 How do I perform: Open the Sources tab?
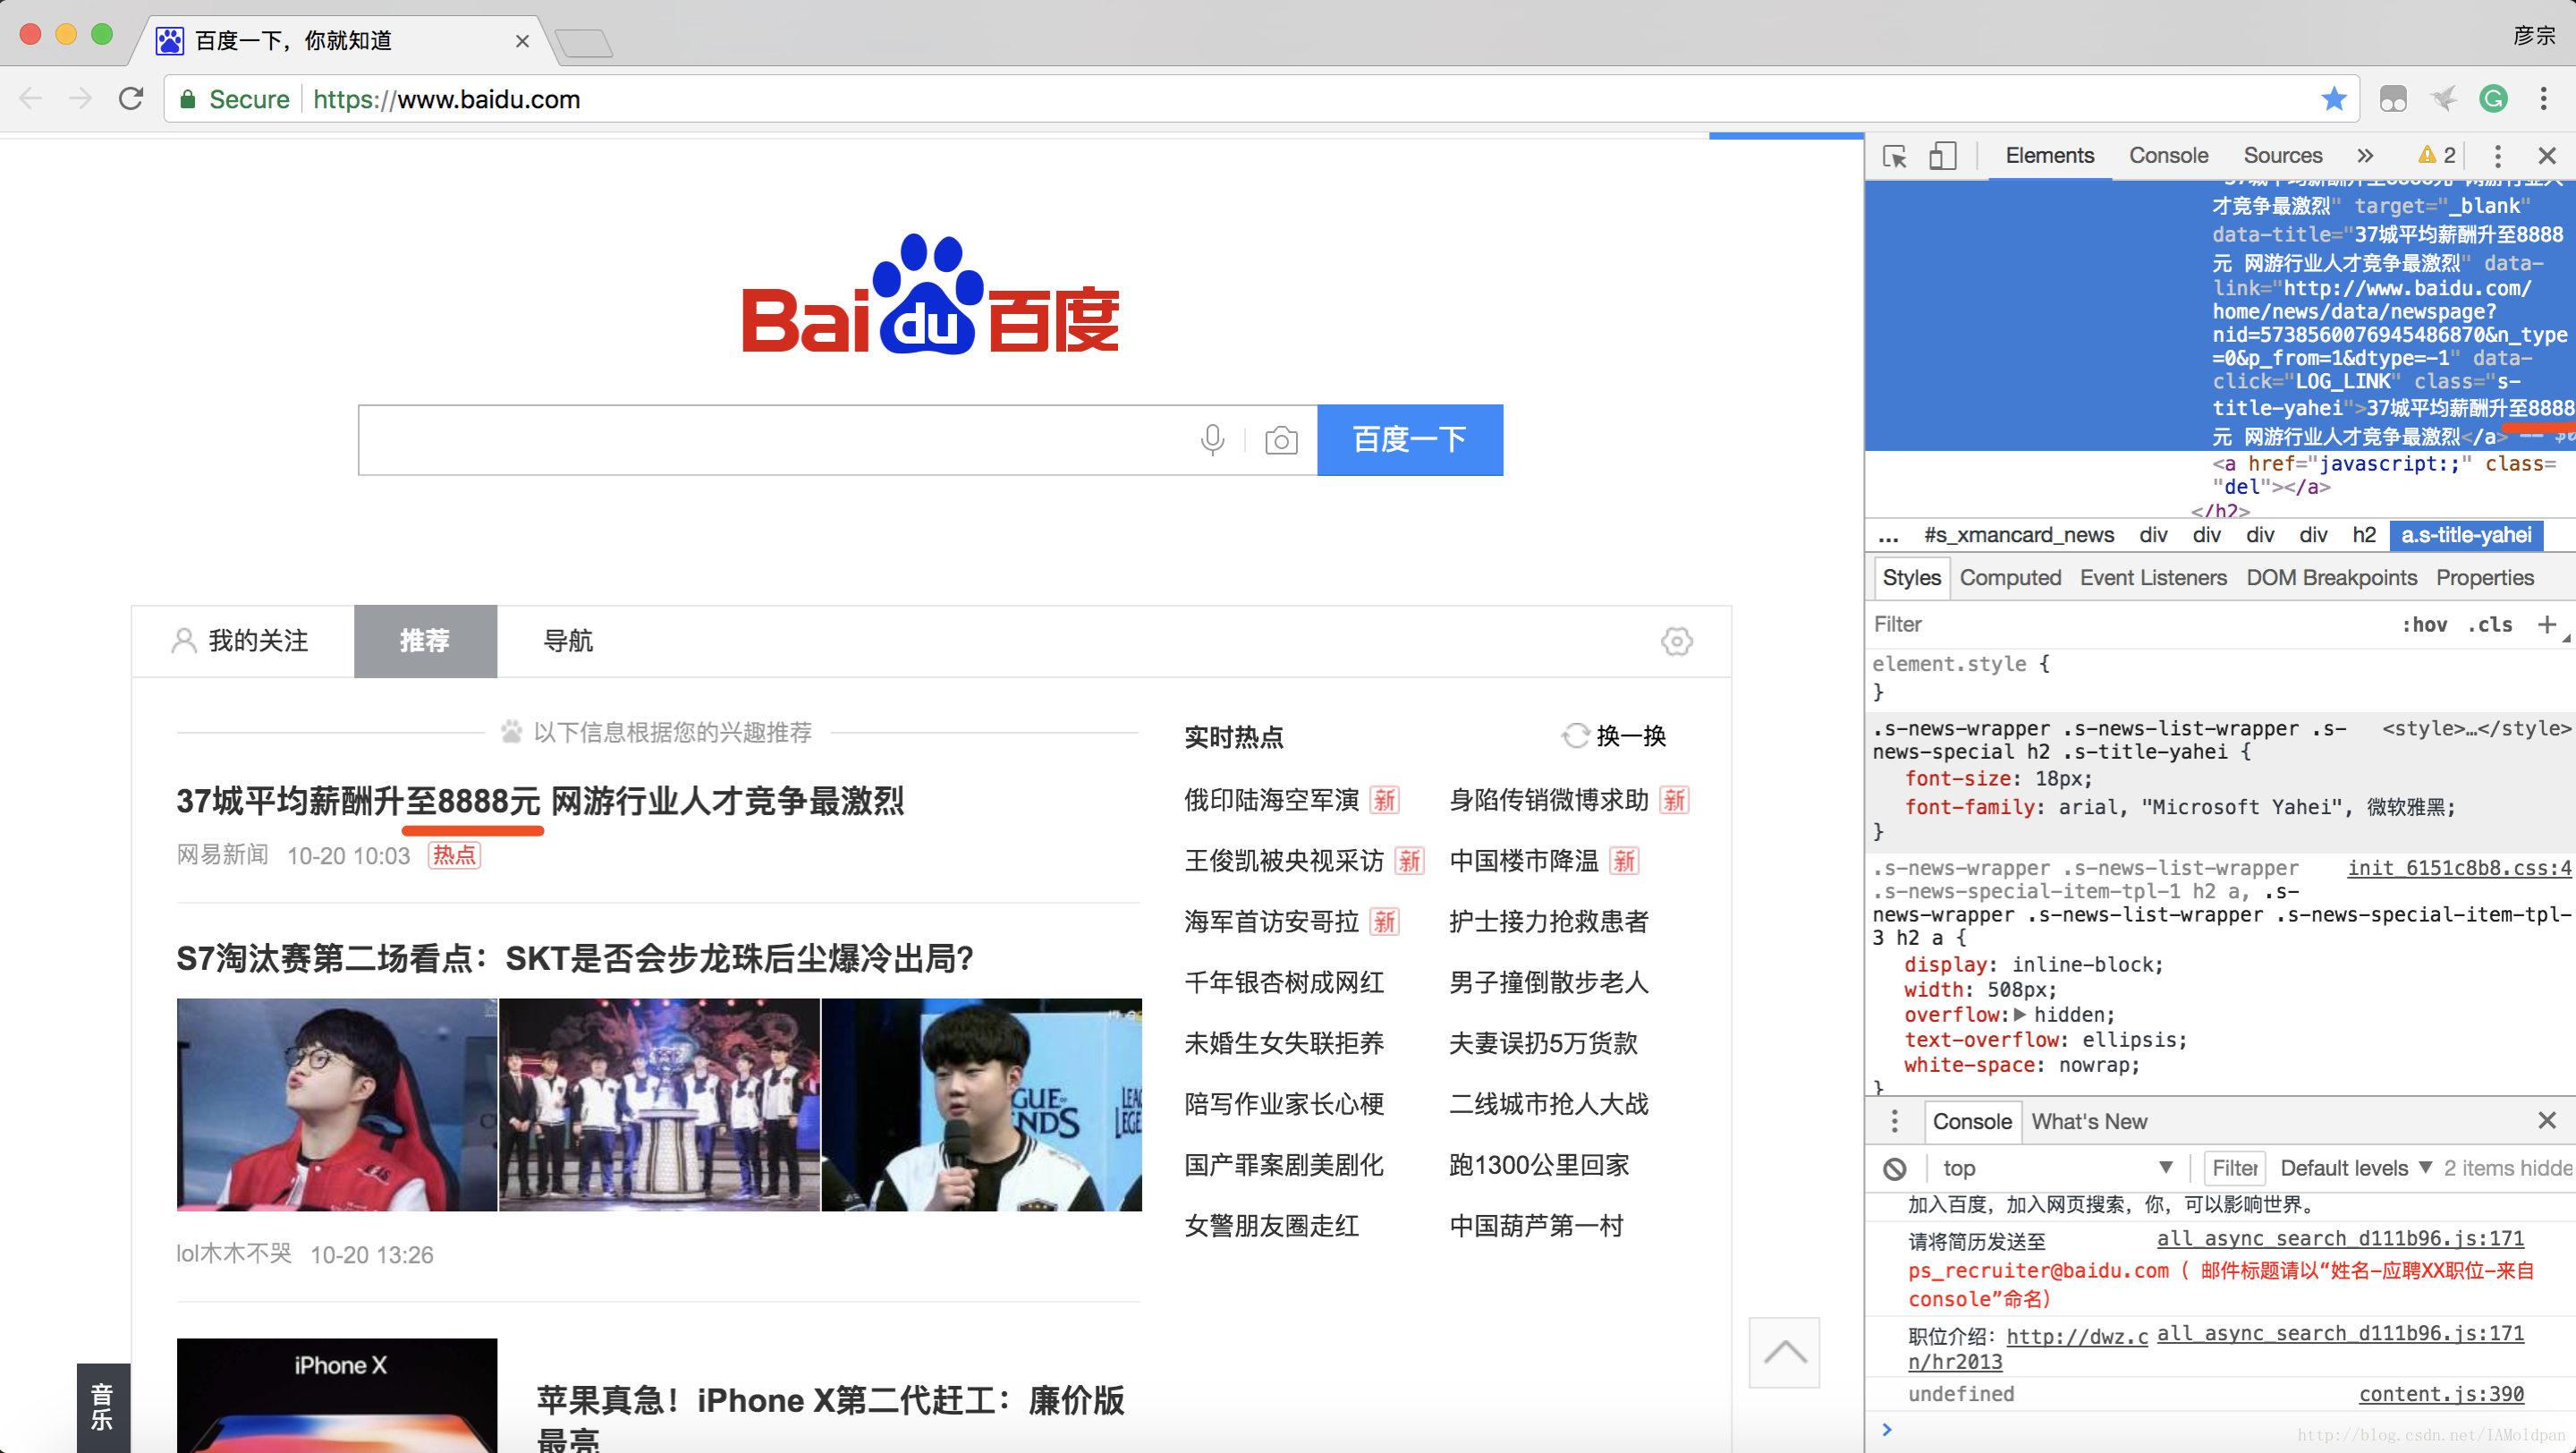click(2282, 156)
